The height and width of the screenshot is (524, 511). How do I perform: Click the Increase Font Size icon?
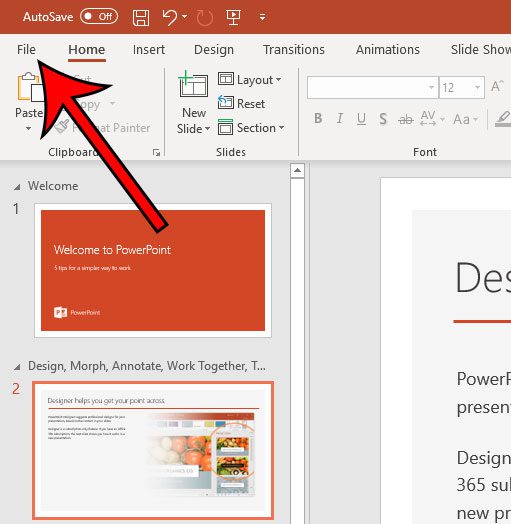(497, 87)
